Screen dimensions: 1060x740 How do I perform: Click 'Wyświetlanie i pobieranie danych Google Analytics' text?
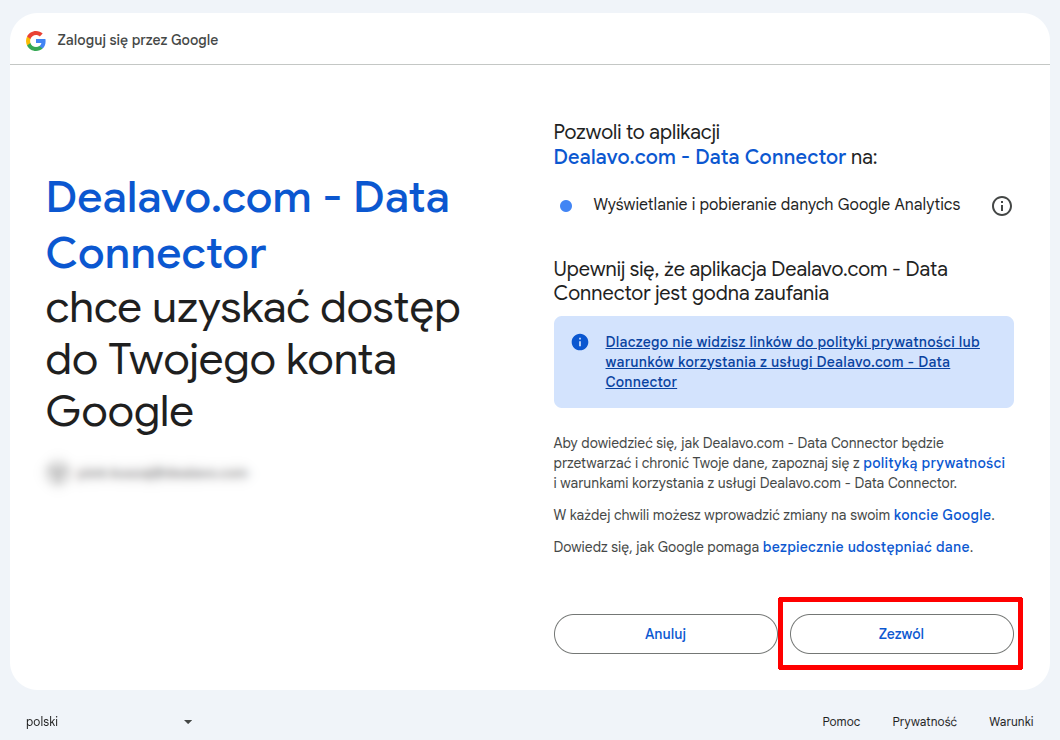[777, 205]
